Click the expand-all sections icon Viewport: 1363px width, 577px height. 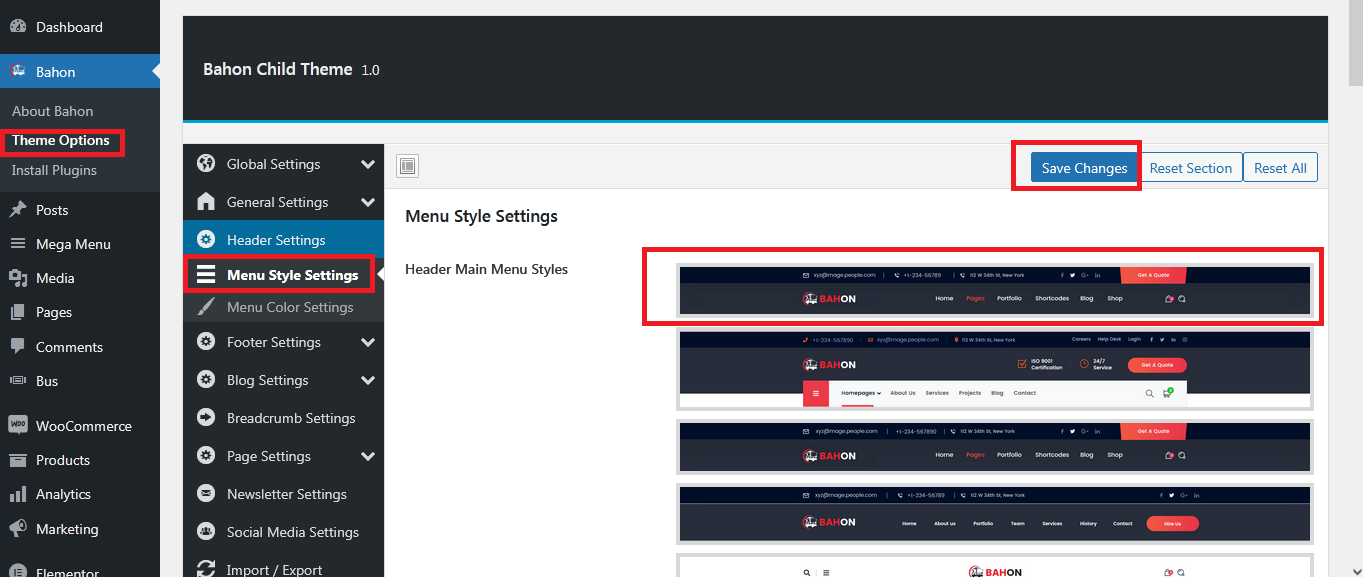[x=407, y=167]
